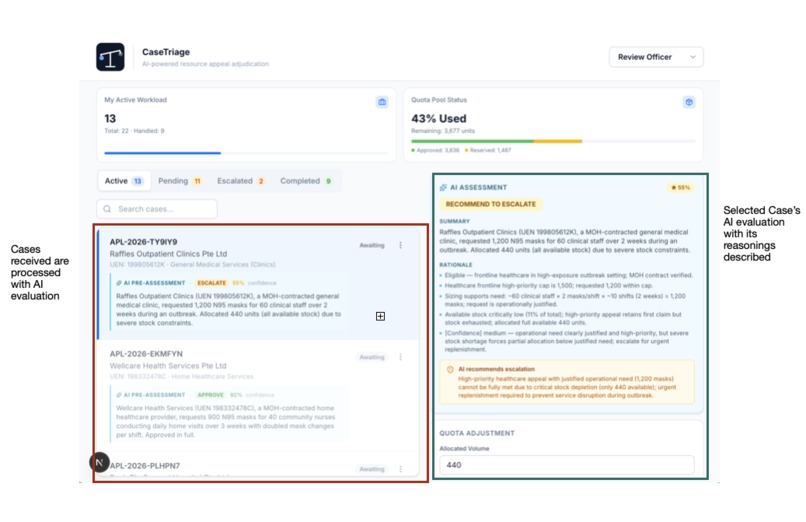Click the RECOMMEND TO ESCALATE badge
806x522 pixels.
click(x=490, y=204)
